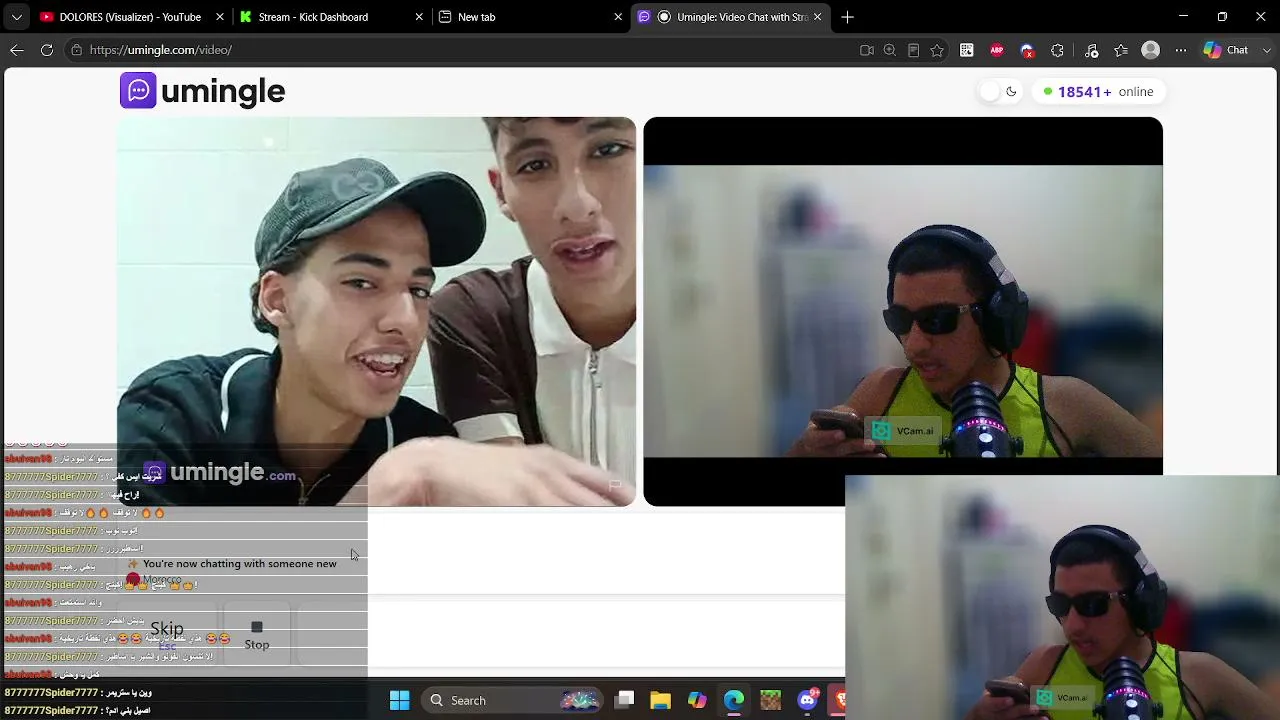This screenshot has height=720, width=1280.
Task: Open Copilot Chat sidebar
Action: 1225,50
